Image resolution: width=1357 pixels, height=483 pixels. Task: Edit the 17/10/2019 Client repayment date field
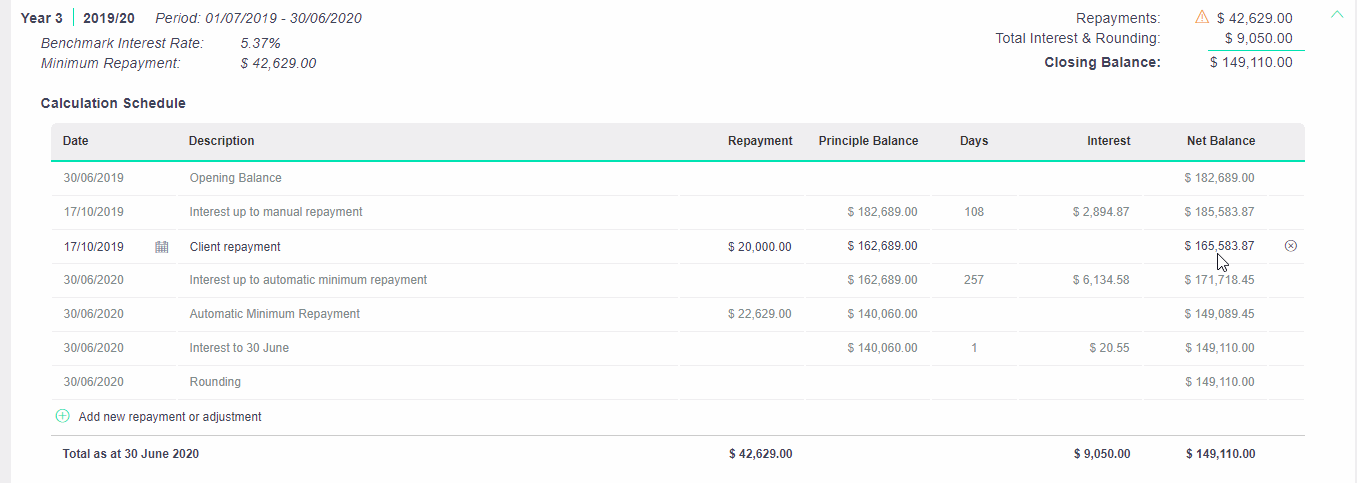tap(94, 247)
